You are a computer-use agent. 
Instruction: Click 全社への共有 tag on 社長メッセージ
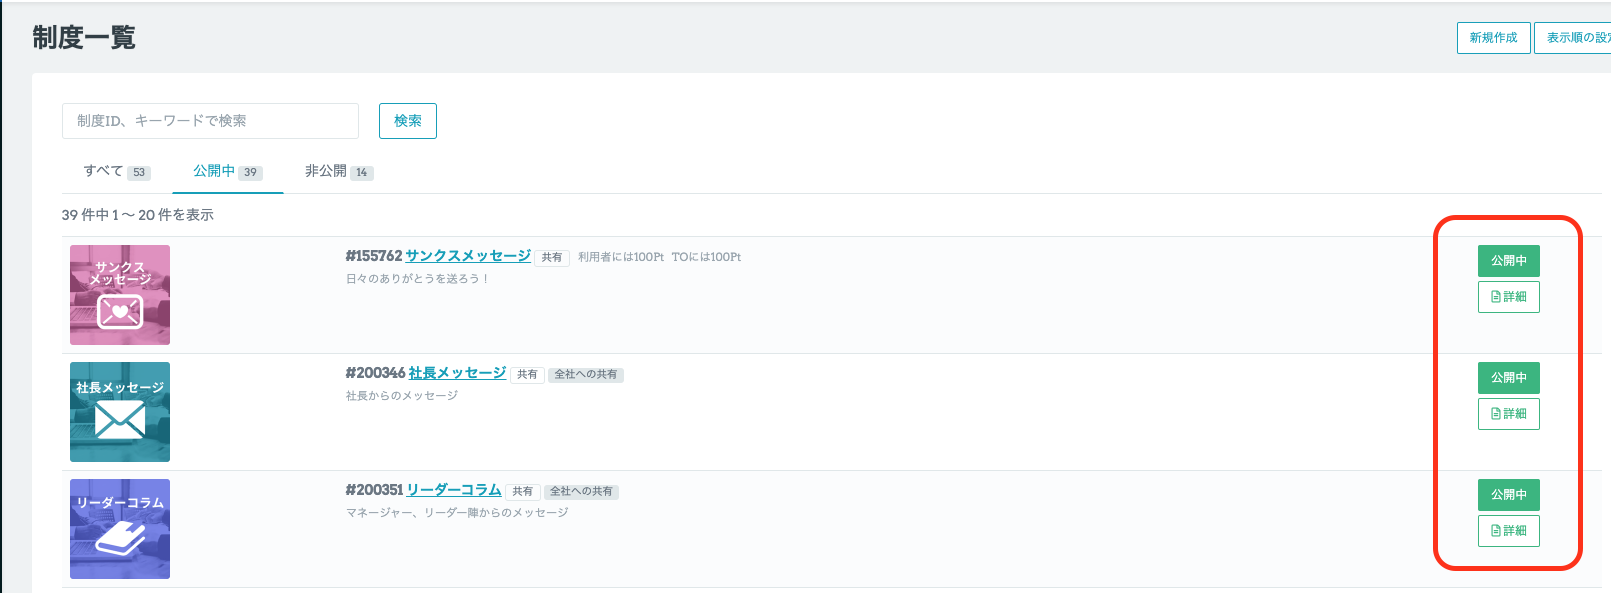(x=586, y=375)
